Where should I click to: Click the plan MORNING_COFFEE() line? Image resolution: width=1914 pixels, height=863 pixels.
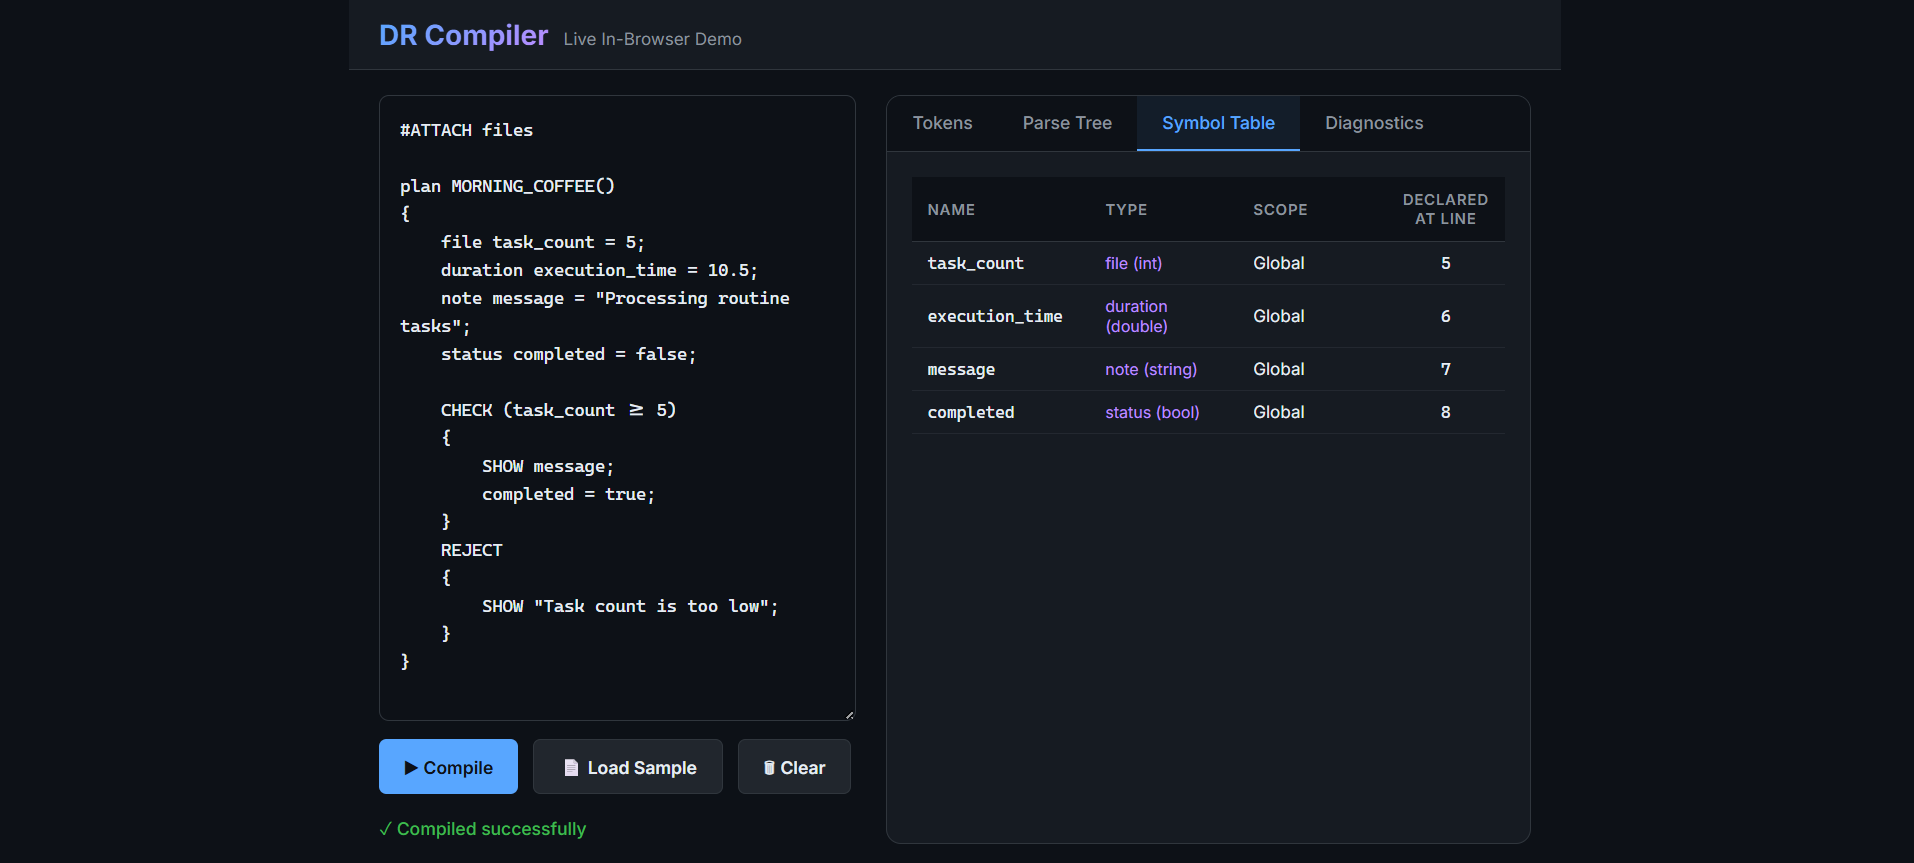click(507, 186)
